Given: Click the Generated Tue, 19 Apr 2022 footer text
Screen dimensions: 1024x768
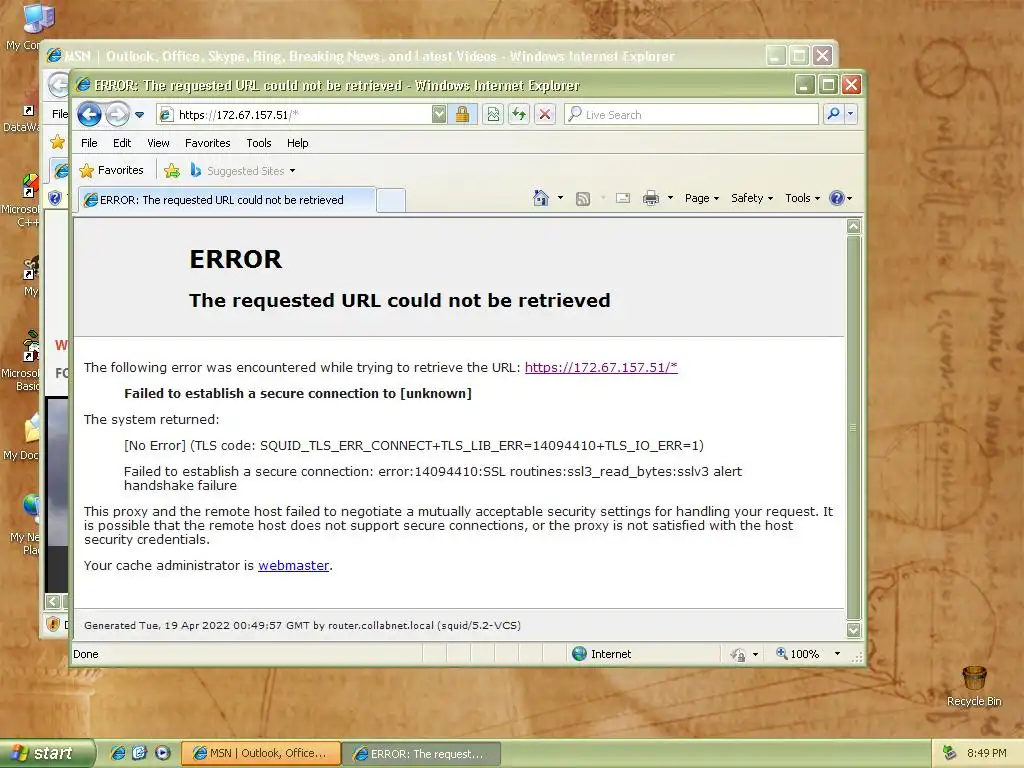Looking at the screenshot, I should [x=302, y=626].
